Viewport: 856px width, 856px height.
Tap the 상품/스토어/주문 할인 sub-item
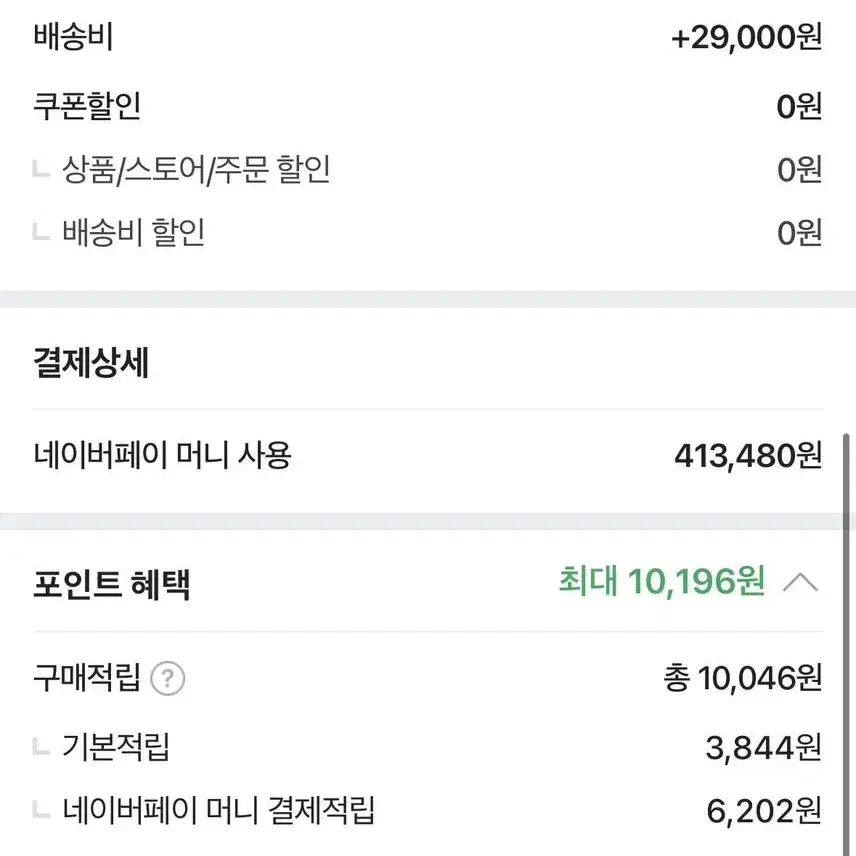[x=196, y=169]
